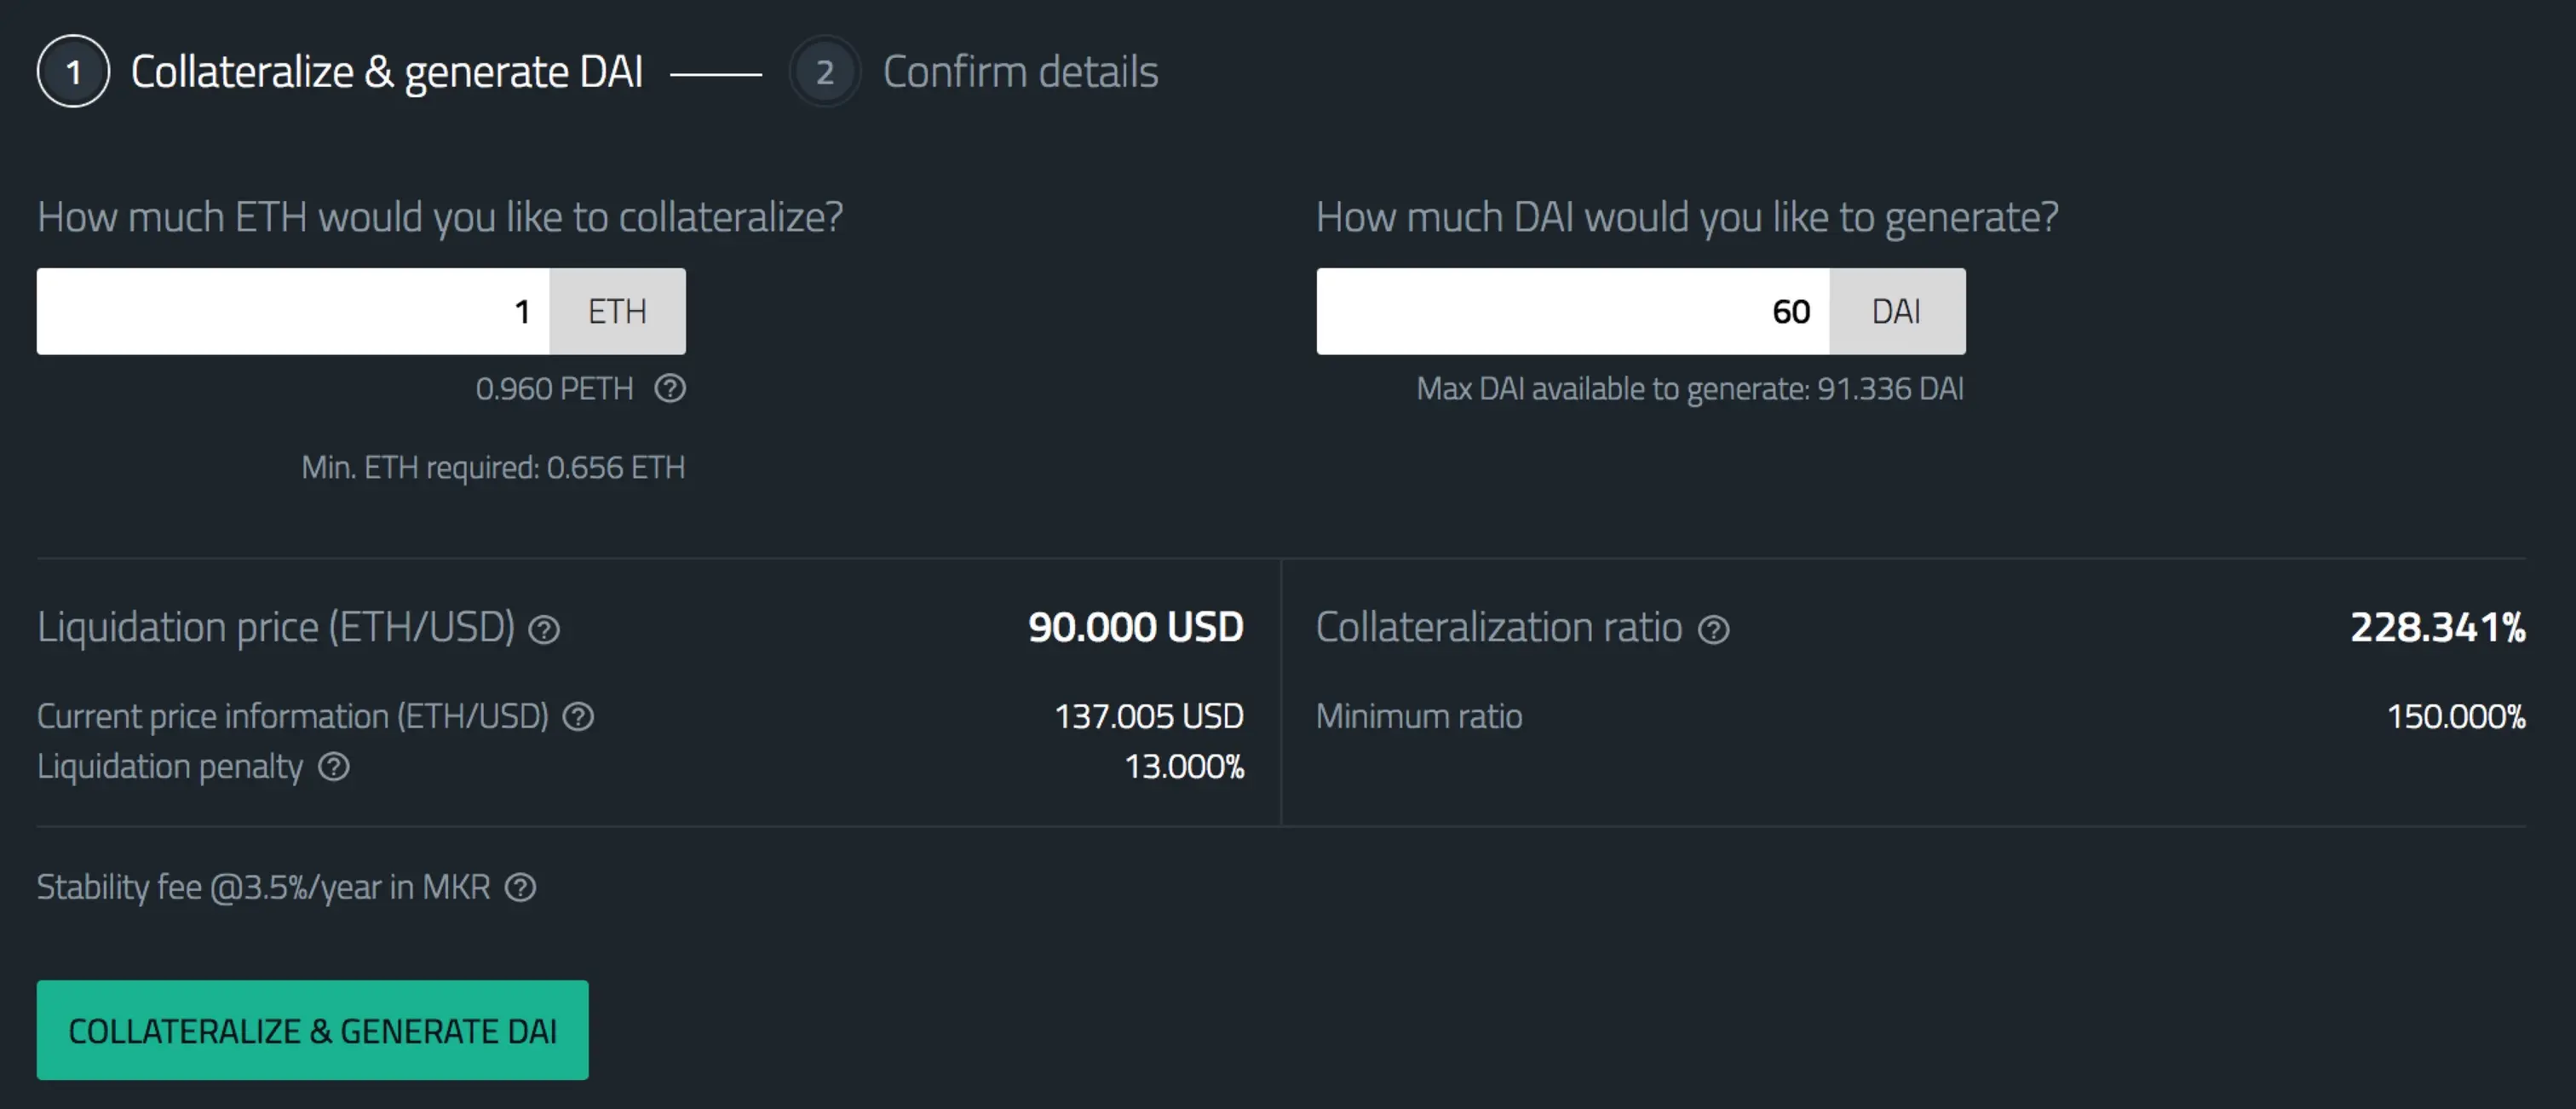Viewport: 2576px width, 1109px height.
Task: Open the Stability fee help icon
Action: [520, 887]
